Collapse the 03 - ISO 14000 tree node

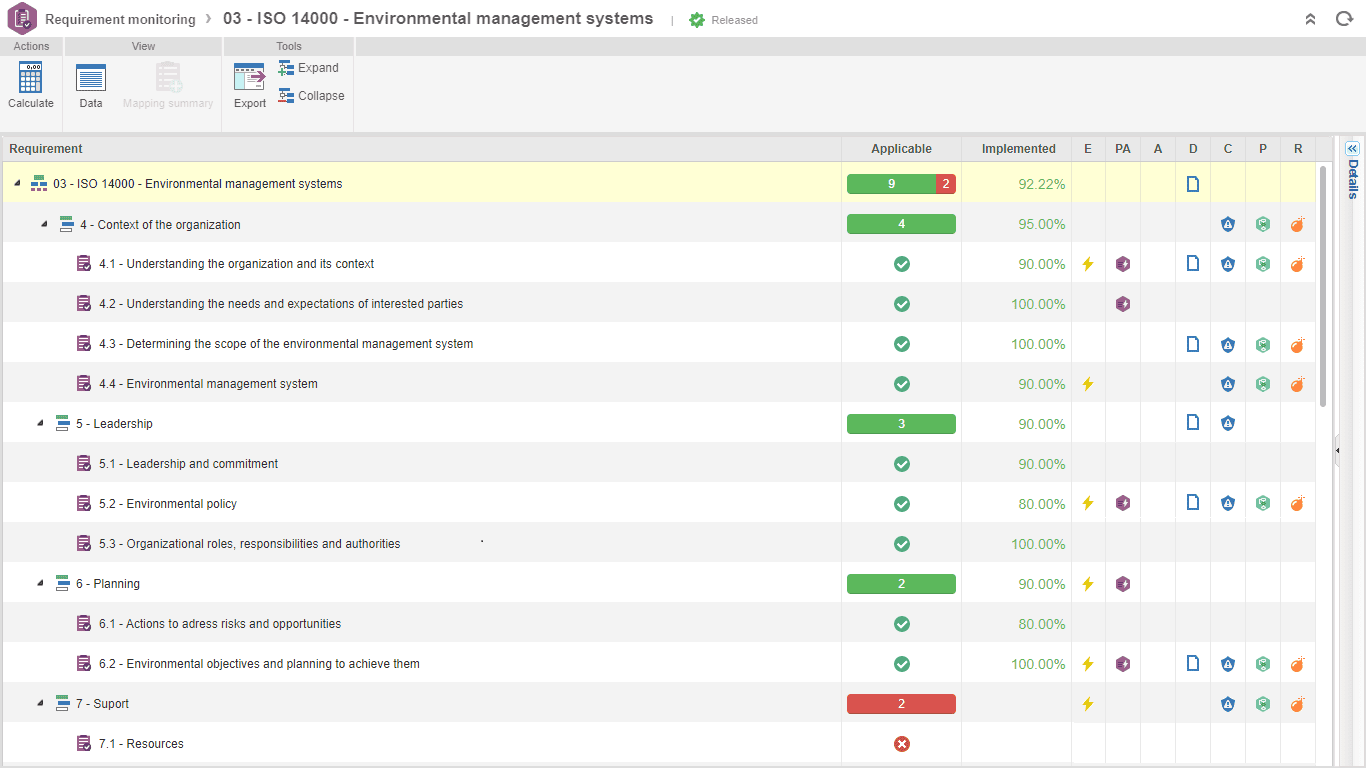pos(17,184)
